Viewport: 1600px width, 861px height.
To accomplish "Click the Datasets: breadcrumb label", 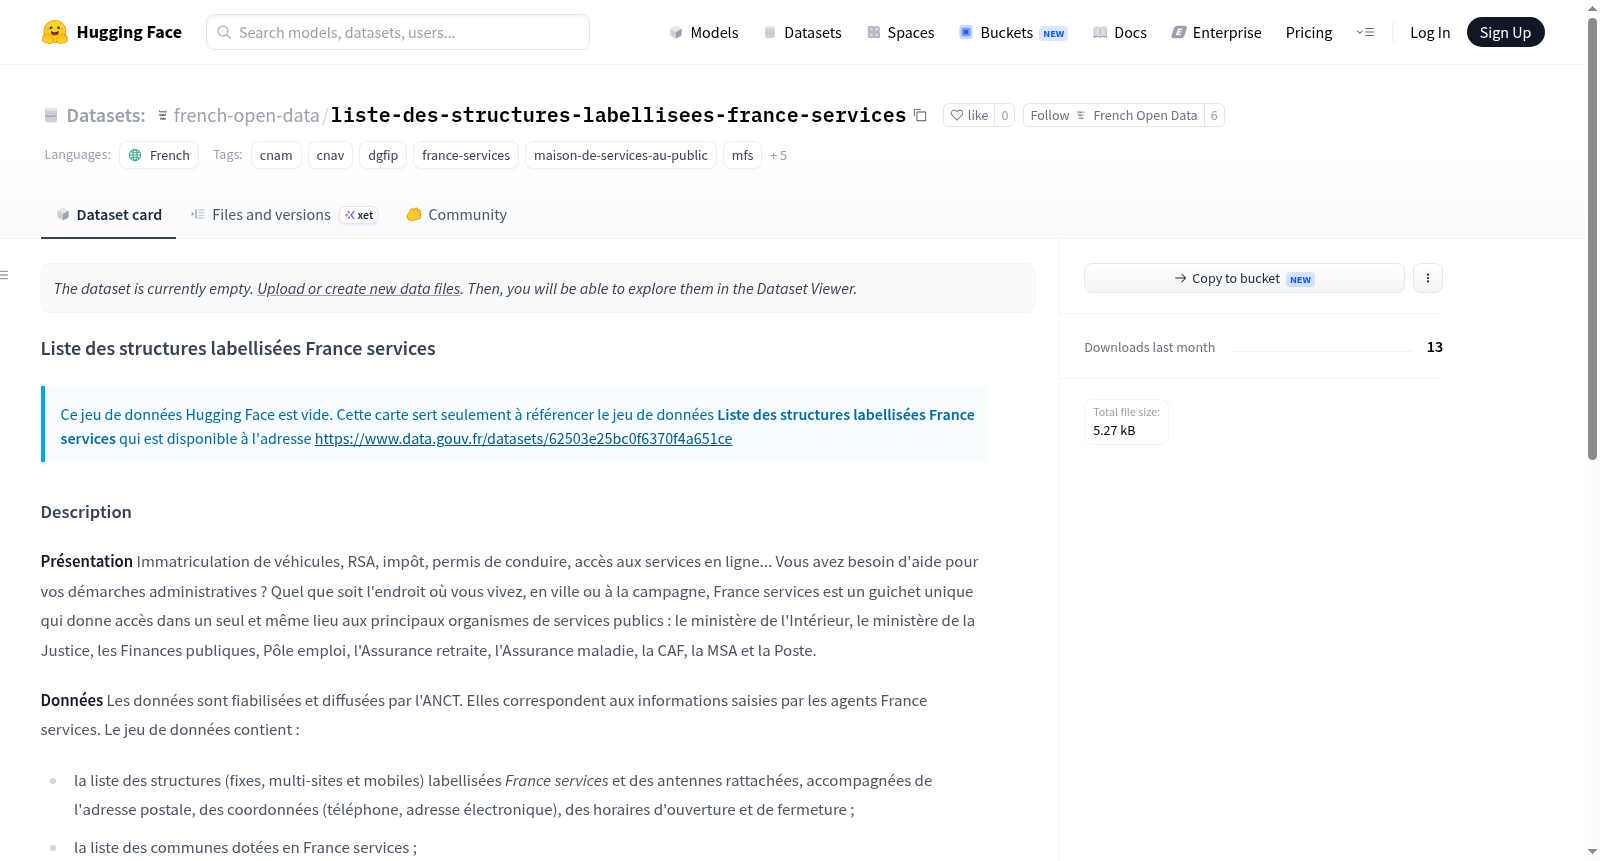I will coord(106,116).
